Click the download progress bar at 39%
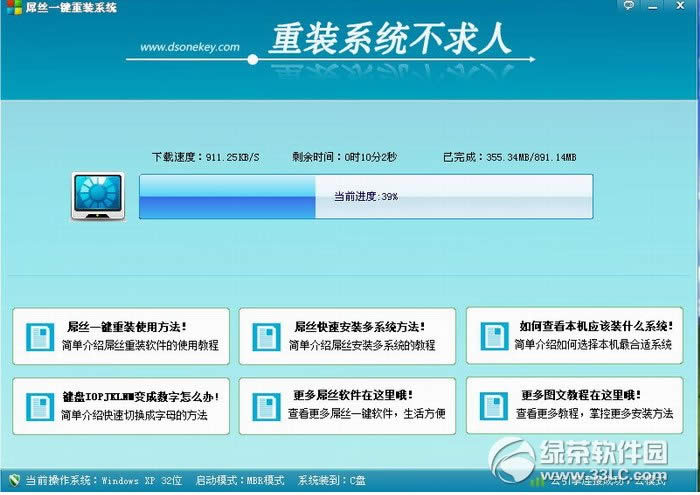 point(365,197)
